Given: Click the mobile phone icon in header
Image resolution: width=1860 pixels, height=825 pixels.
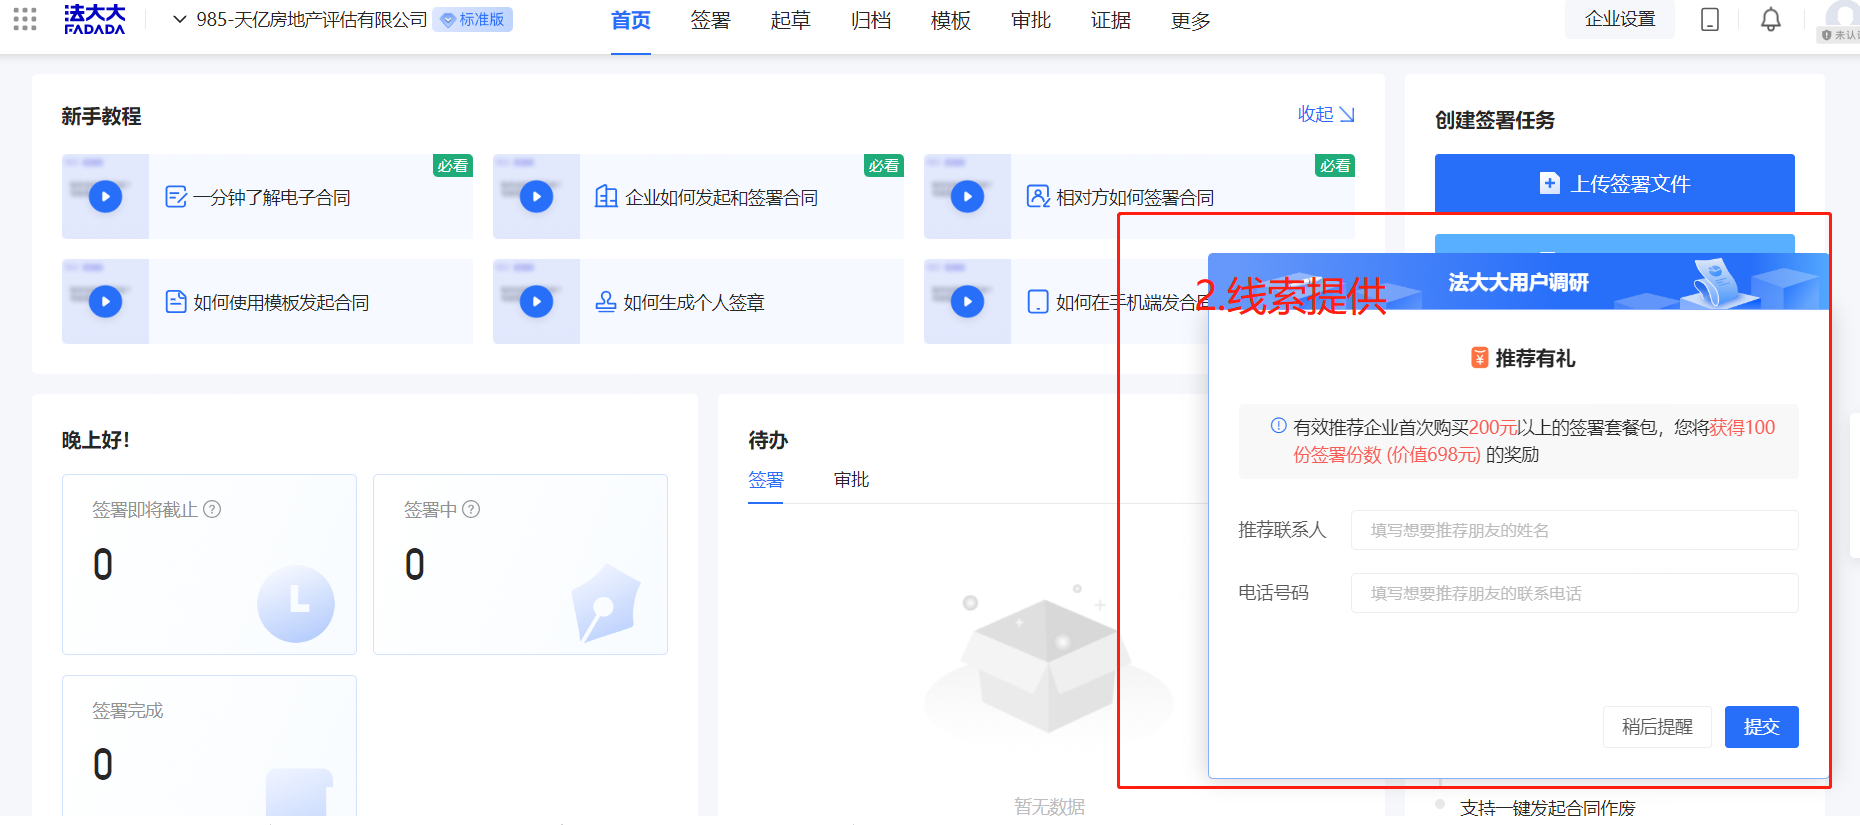Looking at the screenshot, I should (x=1710, y=19).
